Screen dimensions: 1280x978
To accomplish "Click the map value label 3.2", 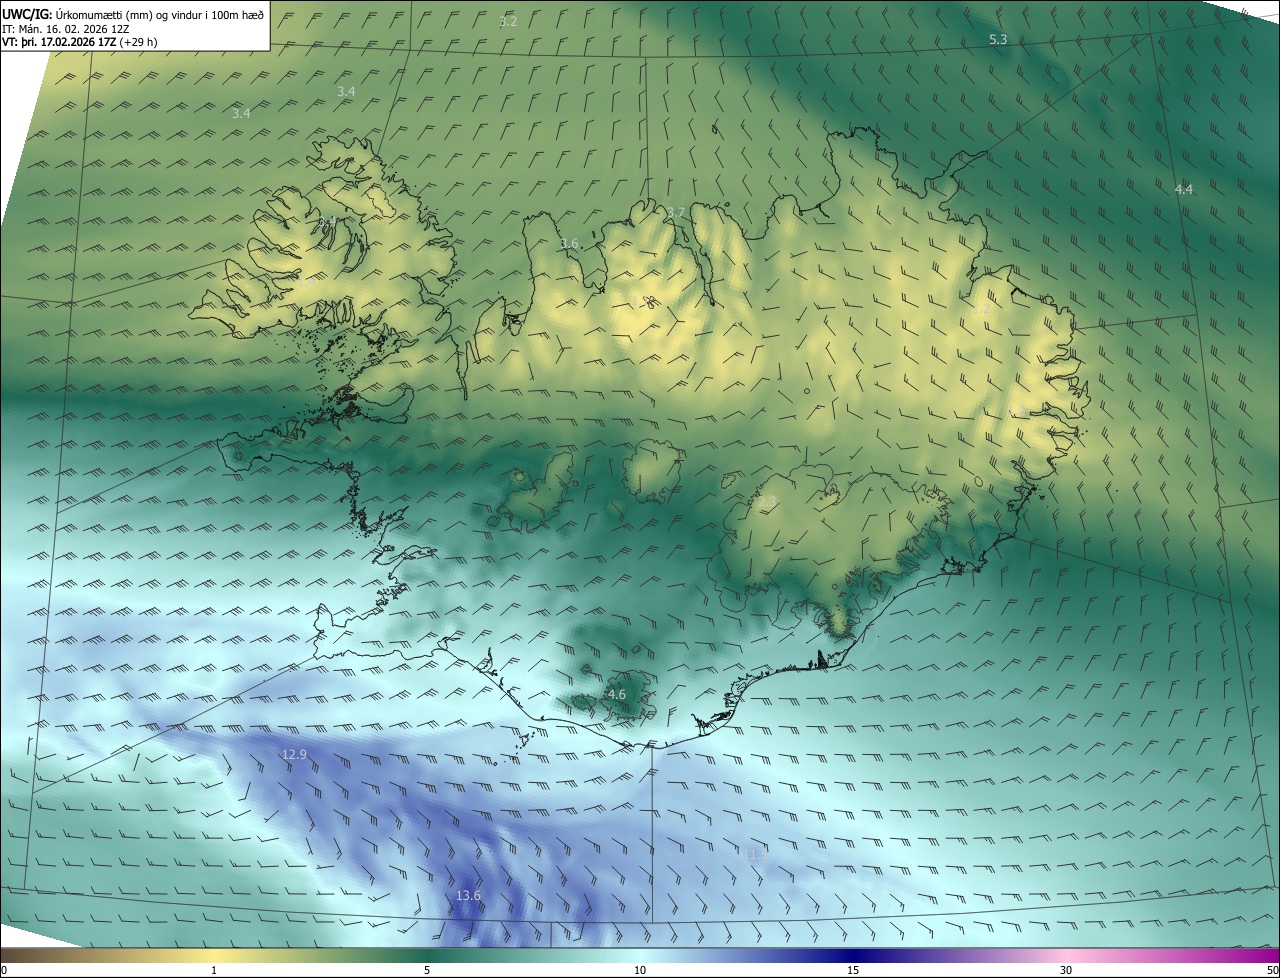I will (508, 21).
